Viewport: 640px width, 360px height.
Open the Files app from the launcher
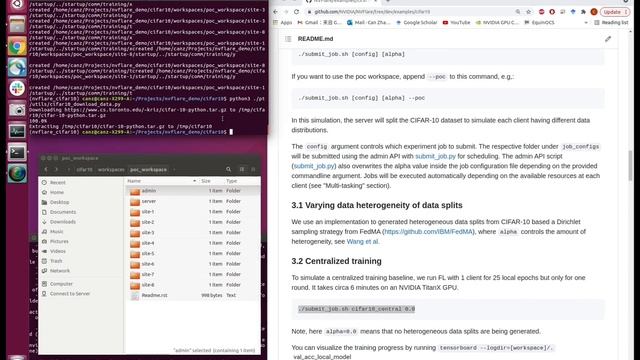17,25
